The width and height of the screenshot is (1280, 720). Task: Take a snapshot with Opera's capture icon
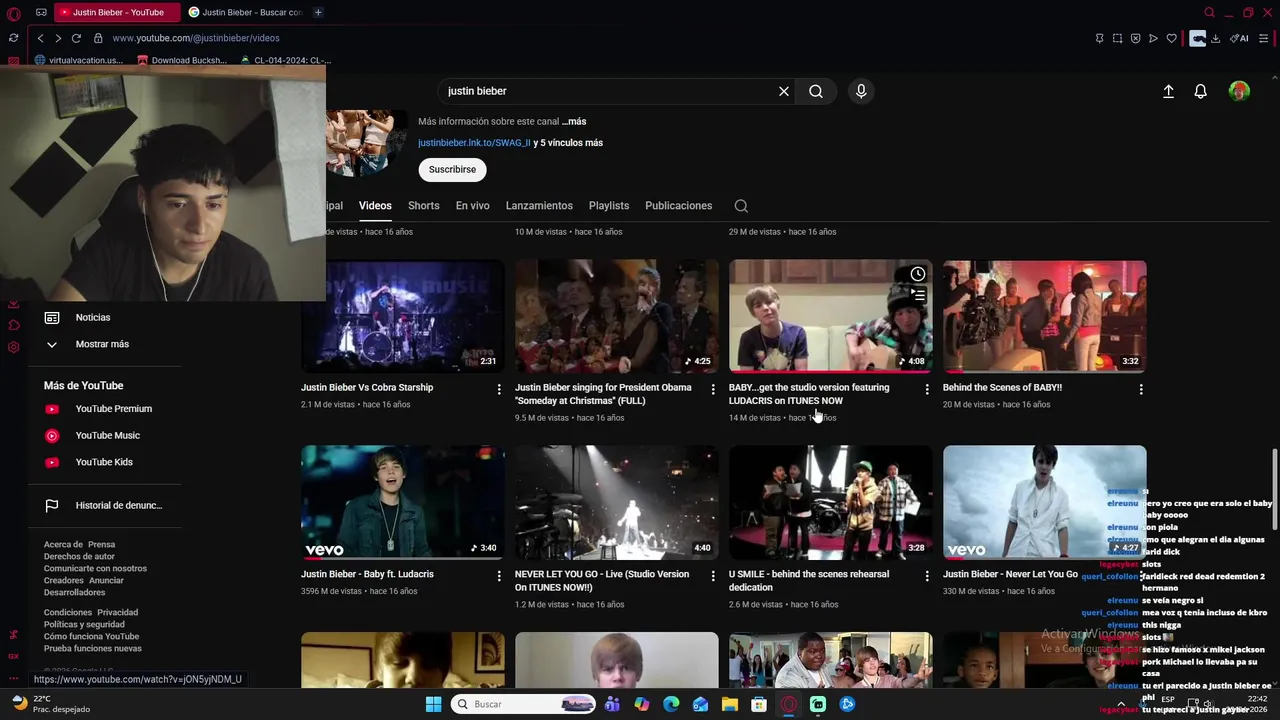click(1117, 38)
